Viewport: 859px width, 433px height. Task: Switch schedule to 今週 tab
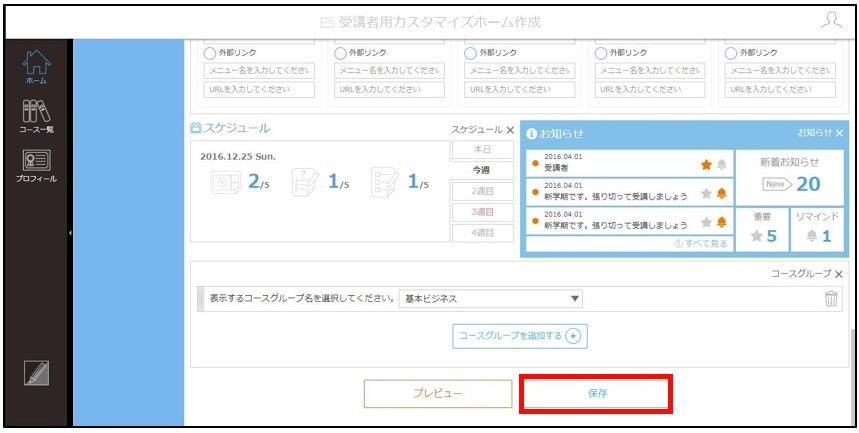pos(481,170)
